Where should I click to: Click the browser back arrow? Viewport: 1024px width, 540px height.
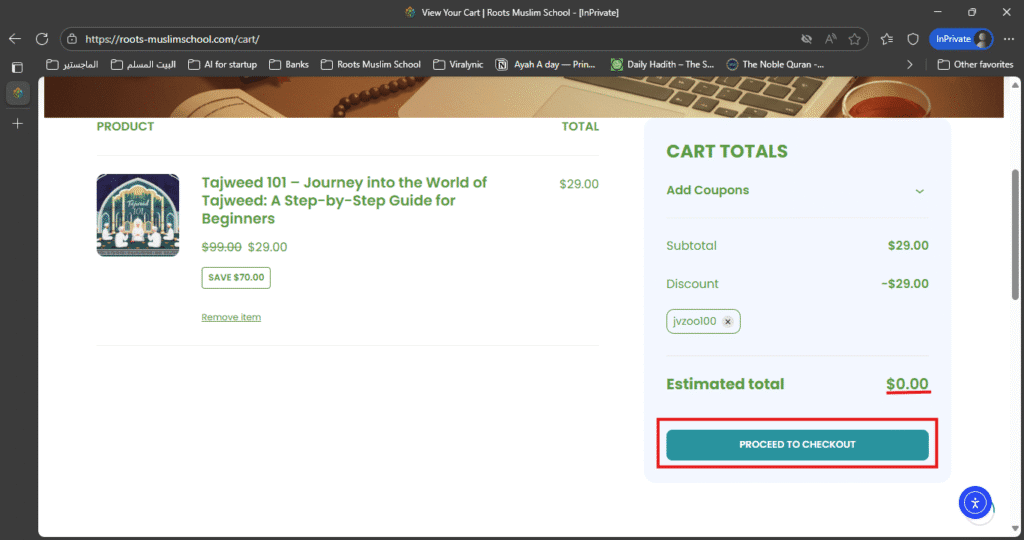[15, 39]
